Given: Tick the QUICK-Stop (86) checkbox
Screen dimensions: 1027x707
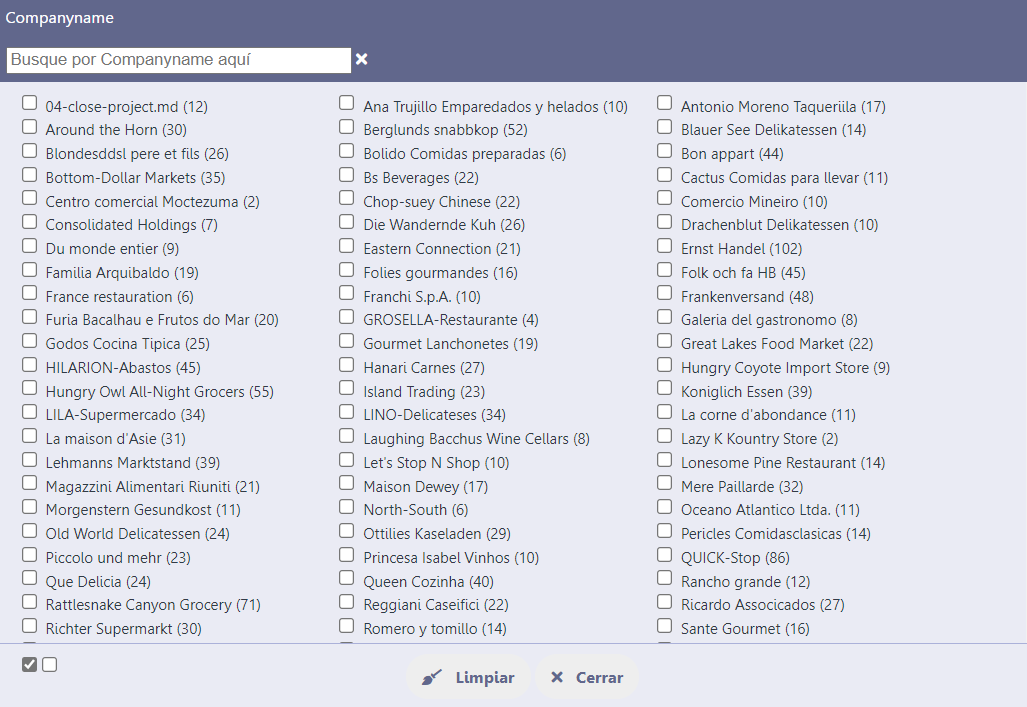Looking at the screenshot, I should point(665,555).
